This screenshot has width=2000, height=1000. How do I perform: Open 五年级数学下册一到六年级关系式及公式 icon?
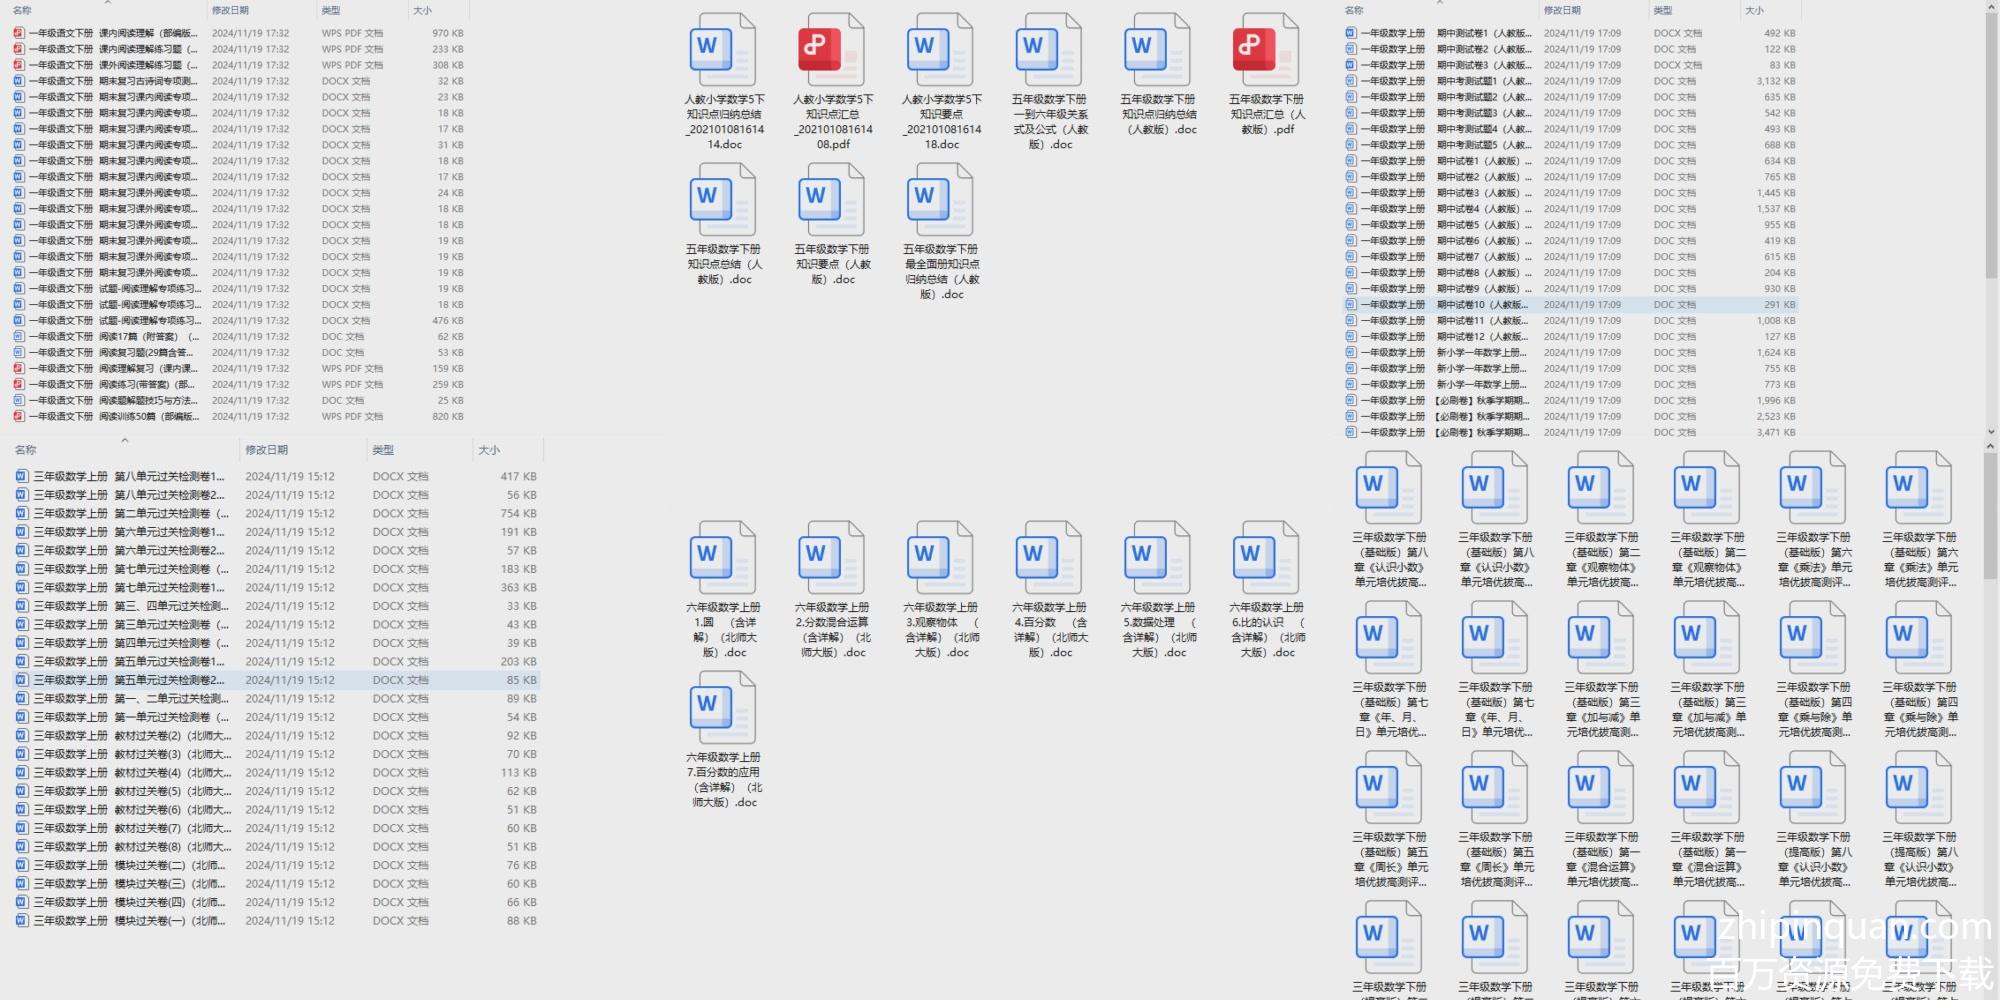coord(1049,50)
